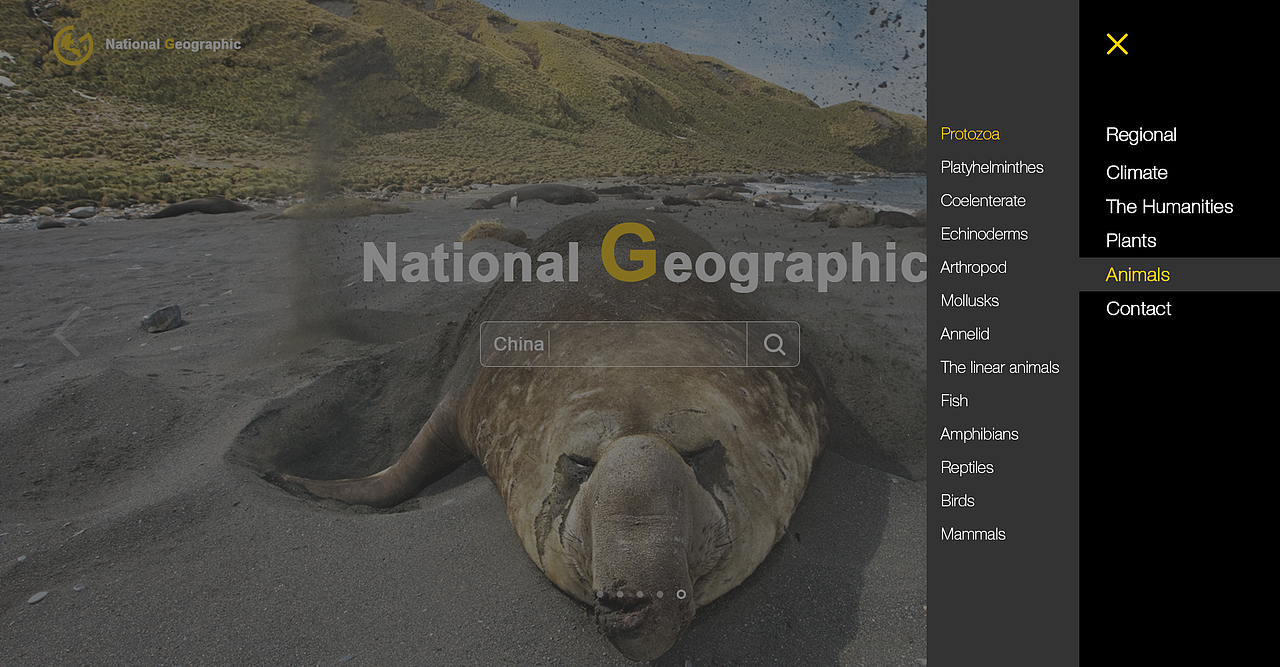Select the active fifth carousel dot
The height and width of the screenshot is (667, 1280).
tap(681, 594)
